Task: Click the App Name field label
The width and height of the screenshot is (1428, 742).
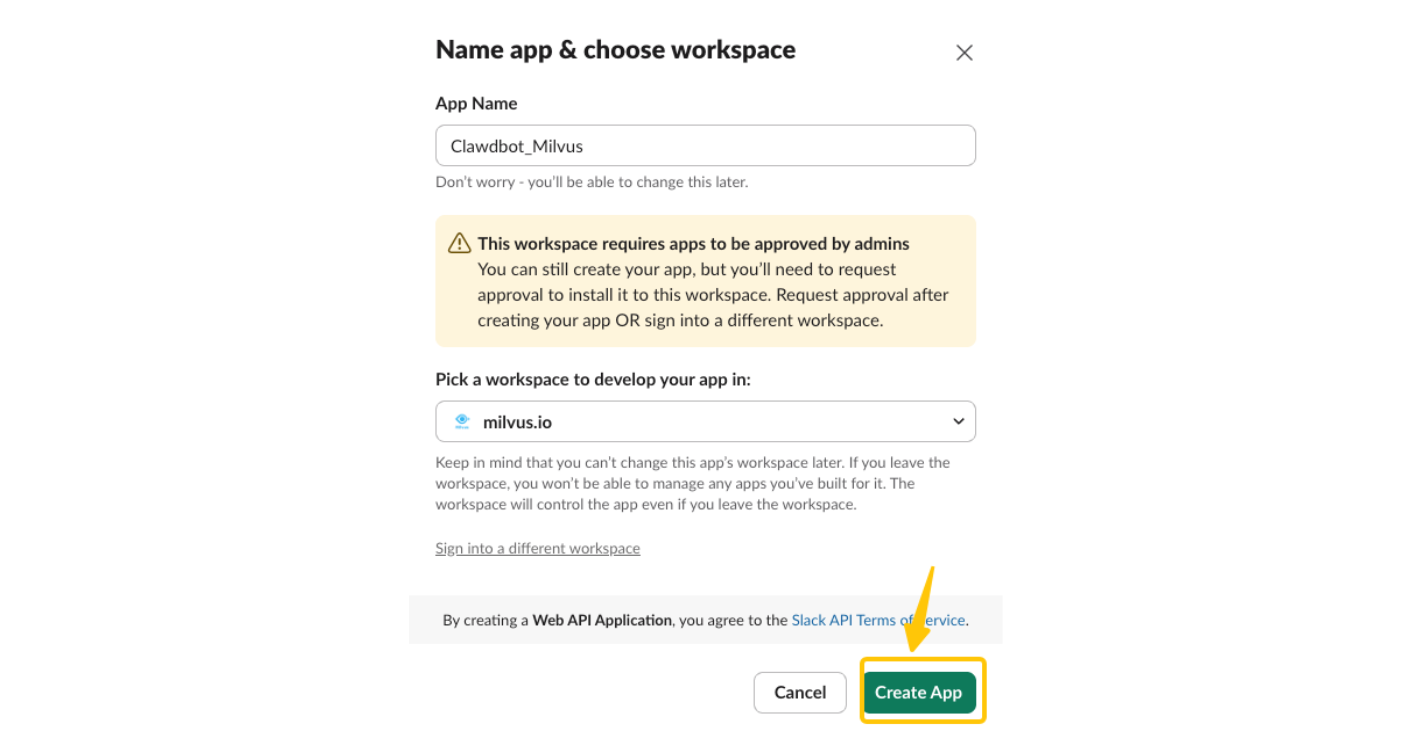Action: pos(476,103)
